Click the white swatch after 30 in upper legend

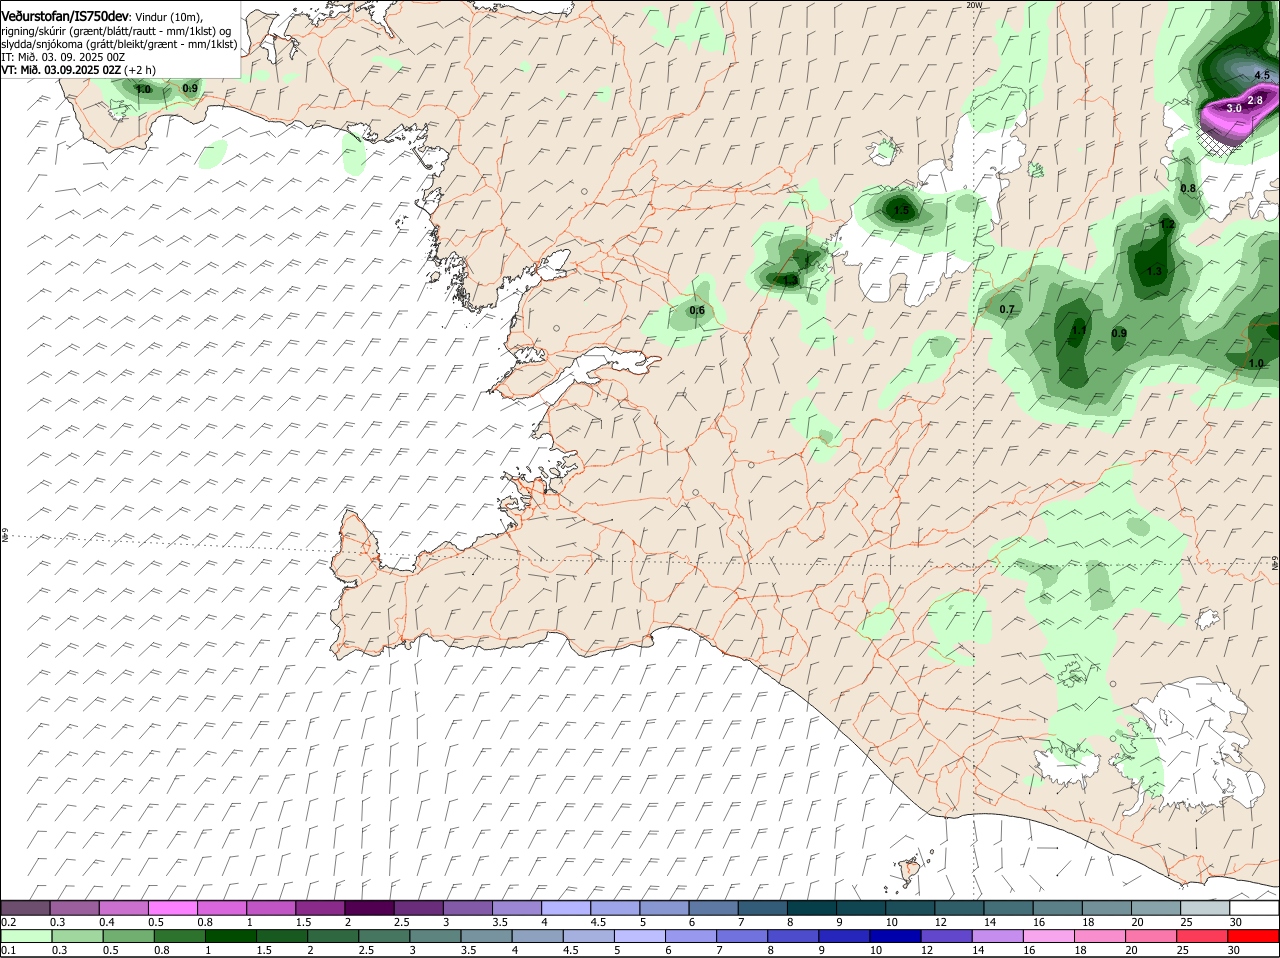pyautogui.click(x=1254, y=908)
